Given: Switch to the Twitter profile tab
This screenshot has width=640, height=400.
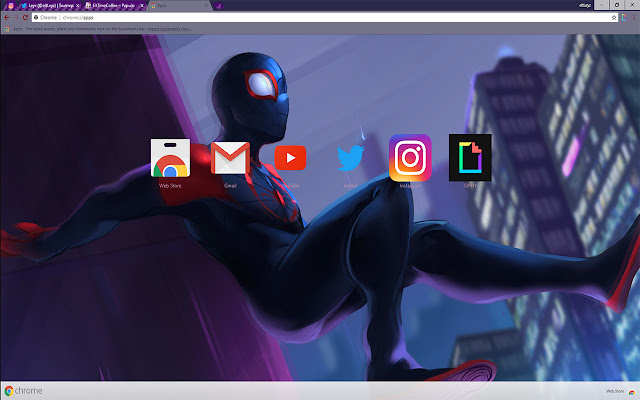Looking at the screenshot, I should click(x=49, y=6).
